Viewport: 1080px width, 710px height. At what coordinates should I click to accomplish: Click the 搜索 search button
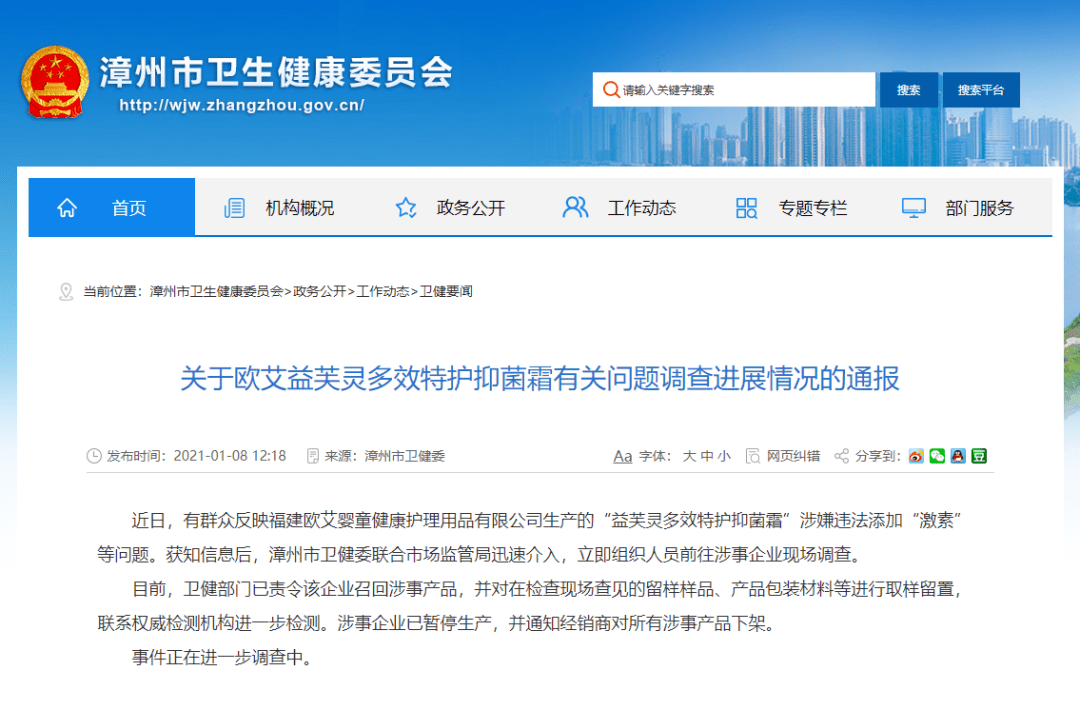[x=908, y=89]
